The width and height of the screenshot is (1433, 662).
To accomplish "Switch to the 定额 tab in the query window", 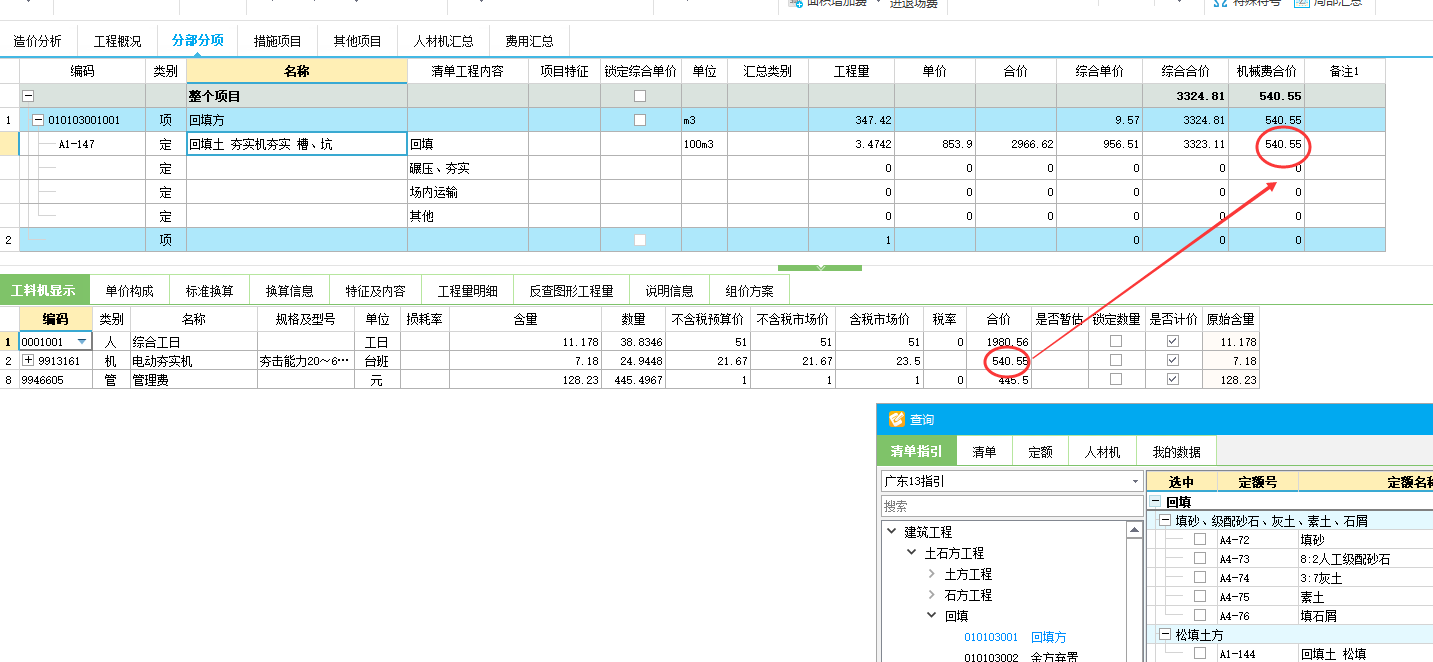I will point(1041,452).
